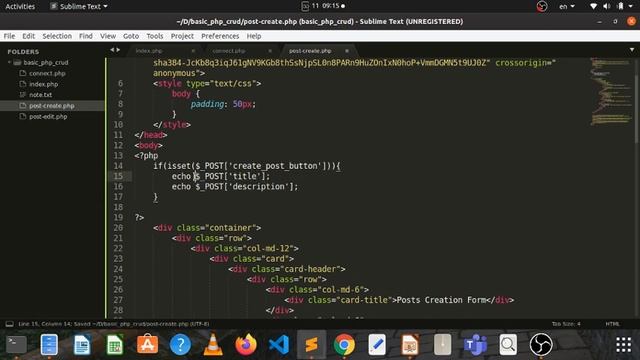The image size is (640, 360).
Task: Open the Help menu
Action: click(x=253, y=36)
